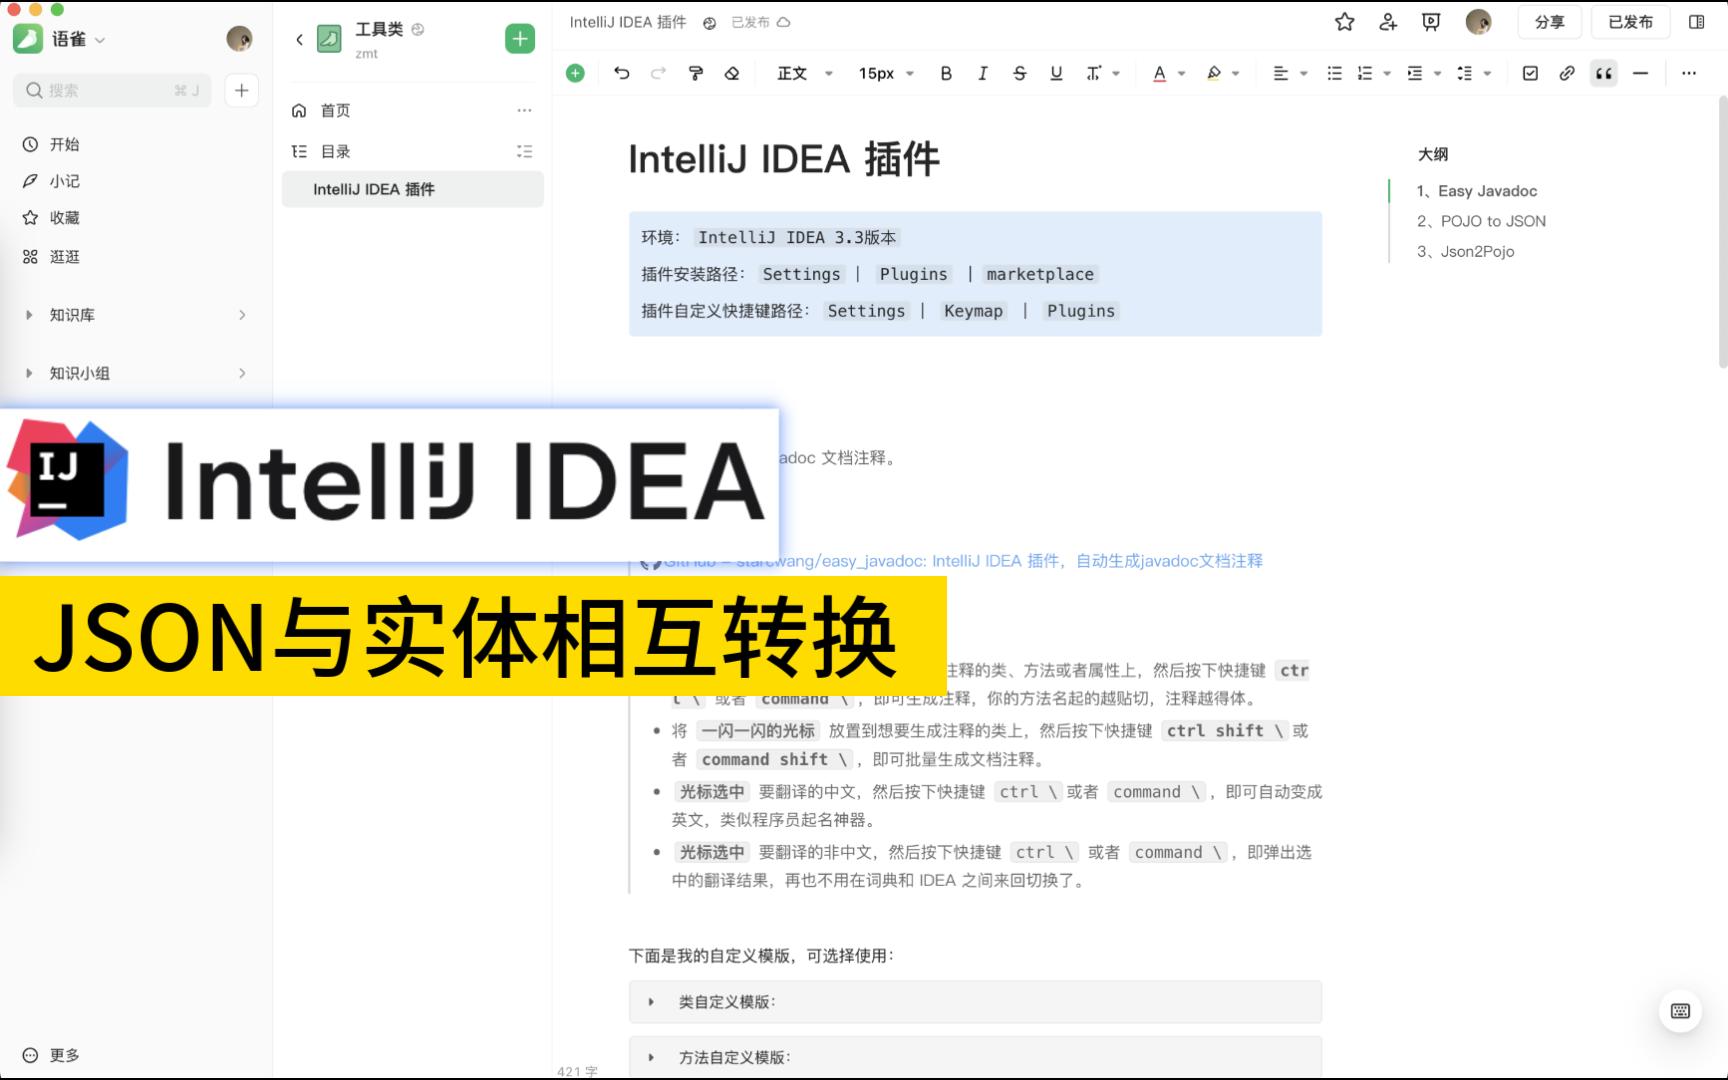Viewport: 1728px width, 1080px height.
Task: Toggle the blockquote format
Action: [x=1604, y=73]
